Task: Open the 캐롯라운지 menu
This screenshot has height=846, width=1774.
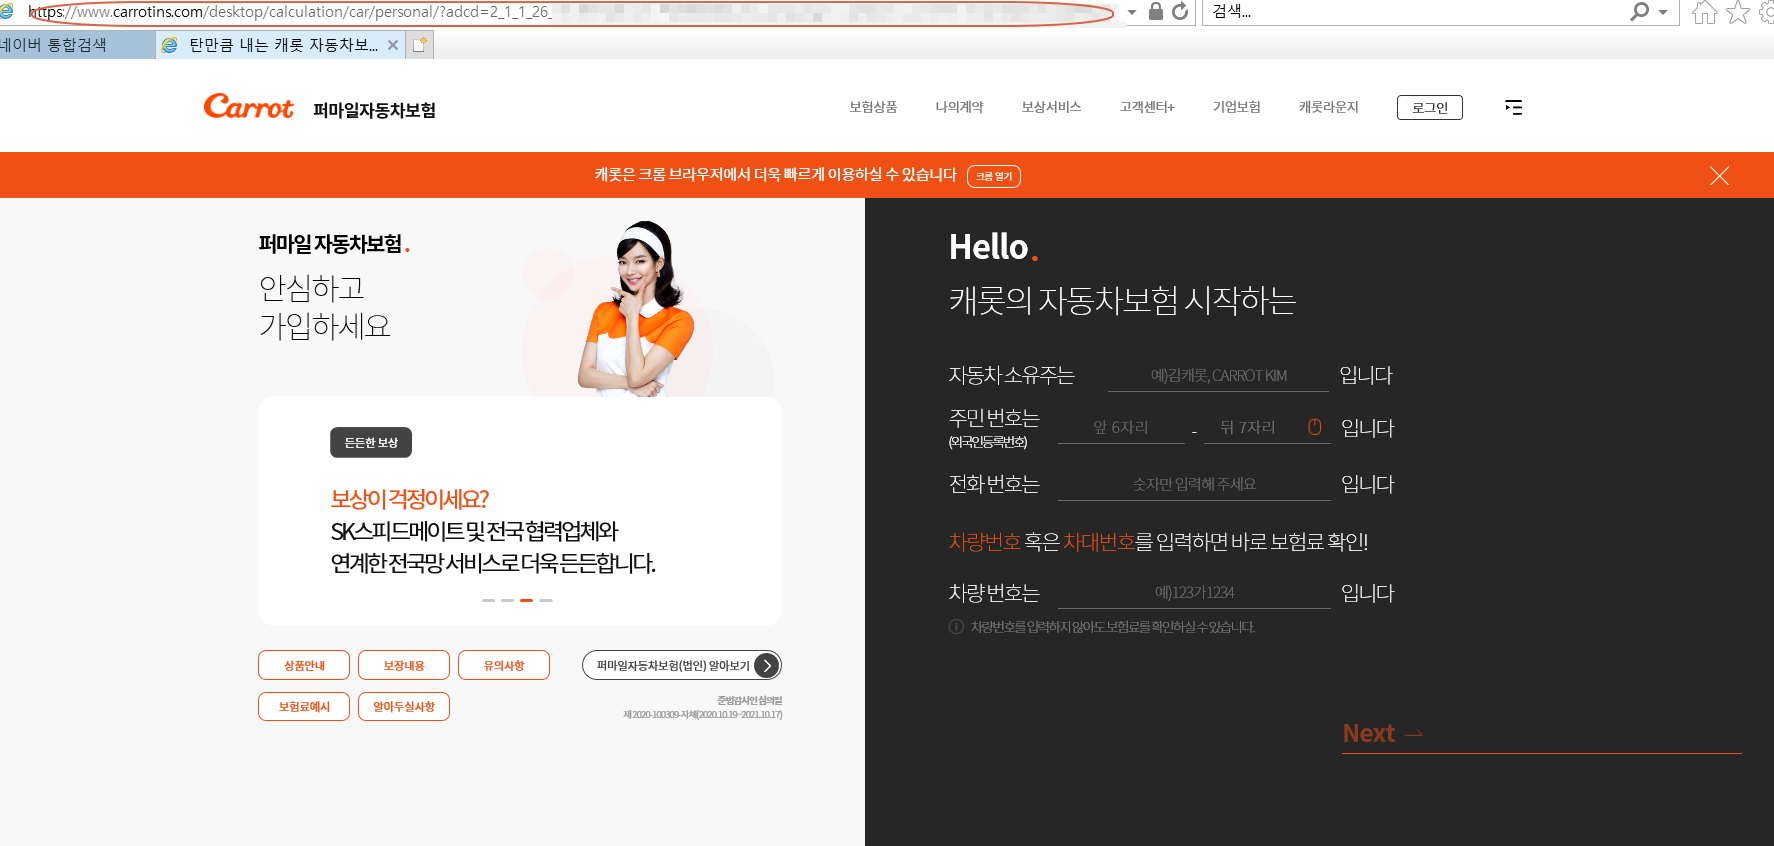Action: point(1328,107)
